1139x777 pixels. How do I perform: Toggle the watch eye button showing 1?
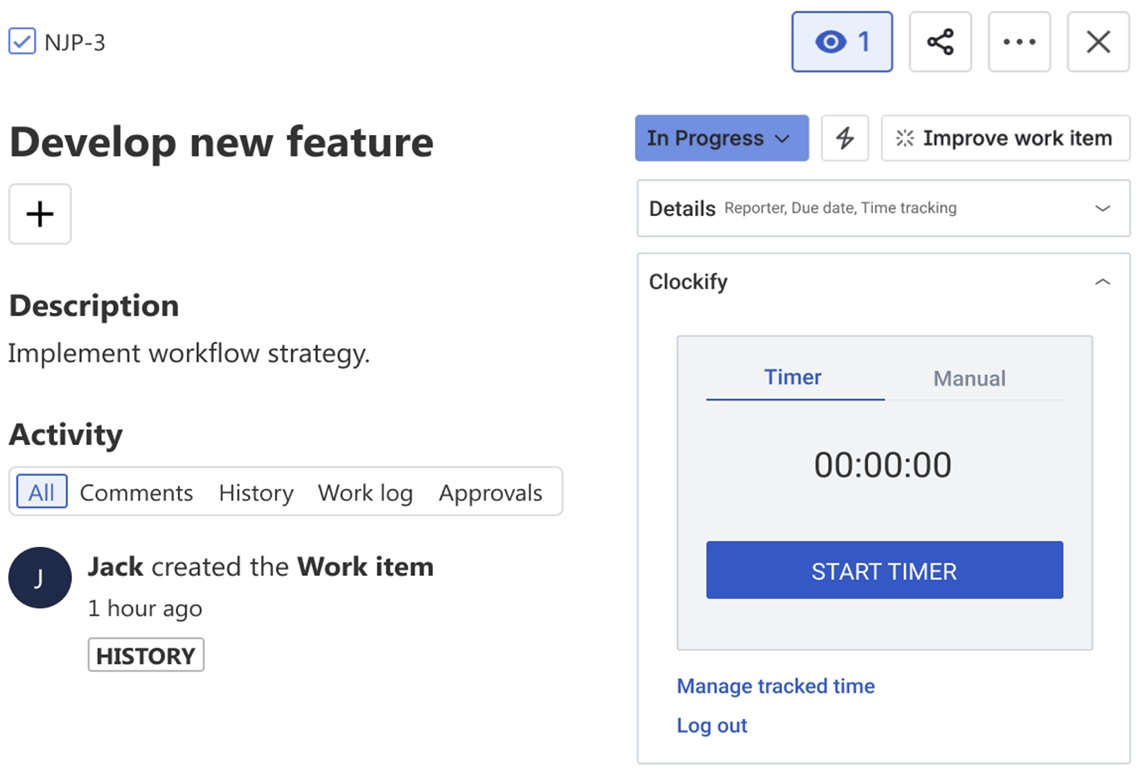pyautogui.click(x=842, y=41)
